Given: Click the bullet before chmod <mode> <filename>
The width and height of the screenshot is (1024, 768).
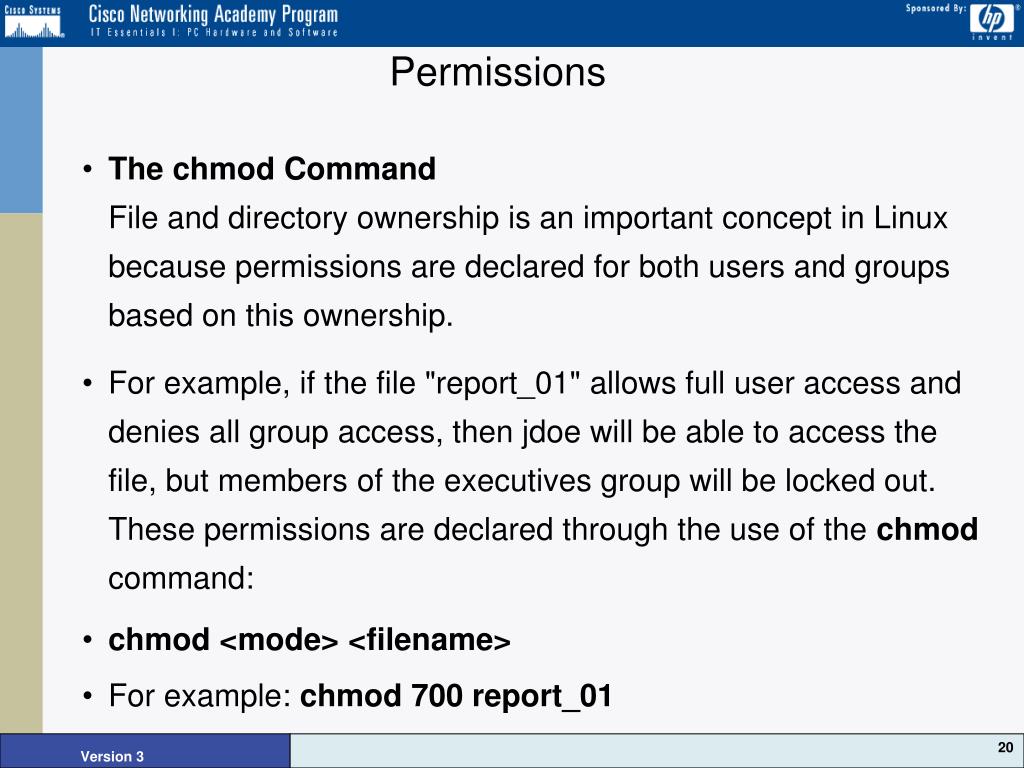Looking at the screenshot, I should click(x=89, y=641).
